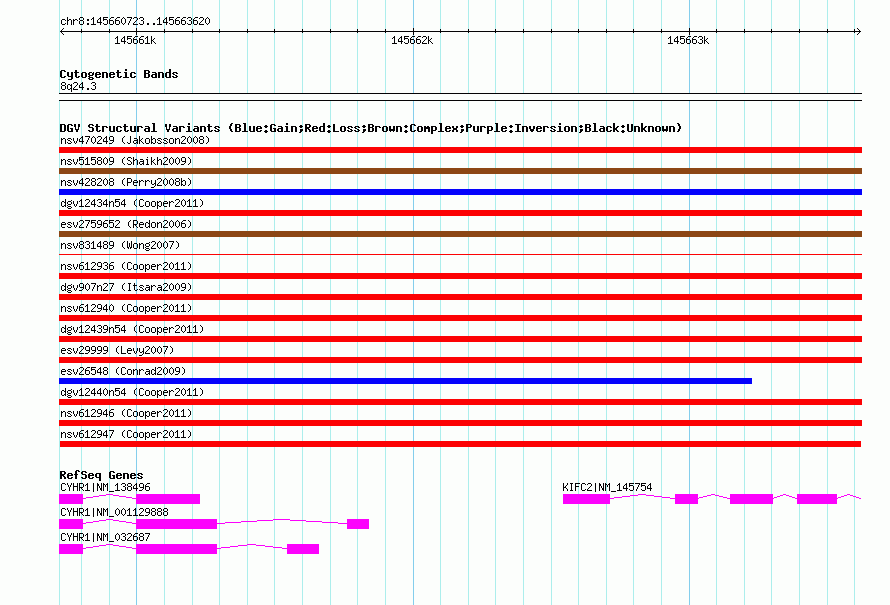Image resolution: width=890 pixels, height=605 pixels.
Task: Click the red bar under nsv612947
Action: [460, 444]
